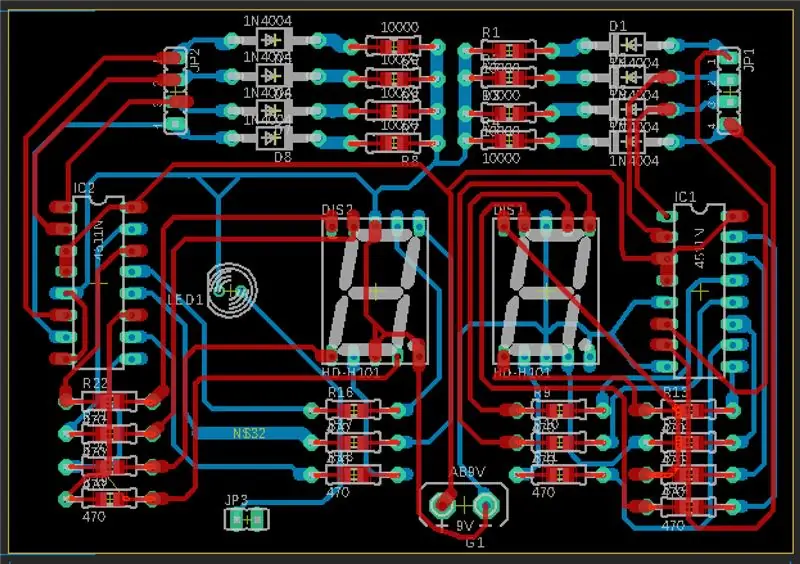Click the negative battery pad of G1
This screenshot has width=800, height=564.
pyautogui.click(x=486, y=504)
